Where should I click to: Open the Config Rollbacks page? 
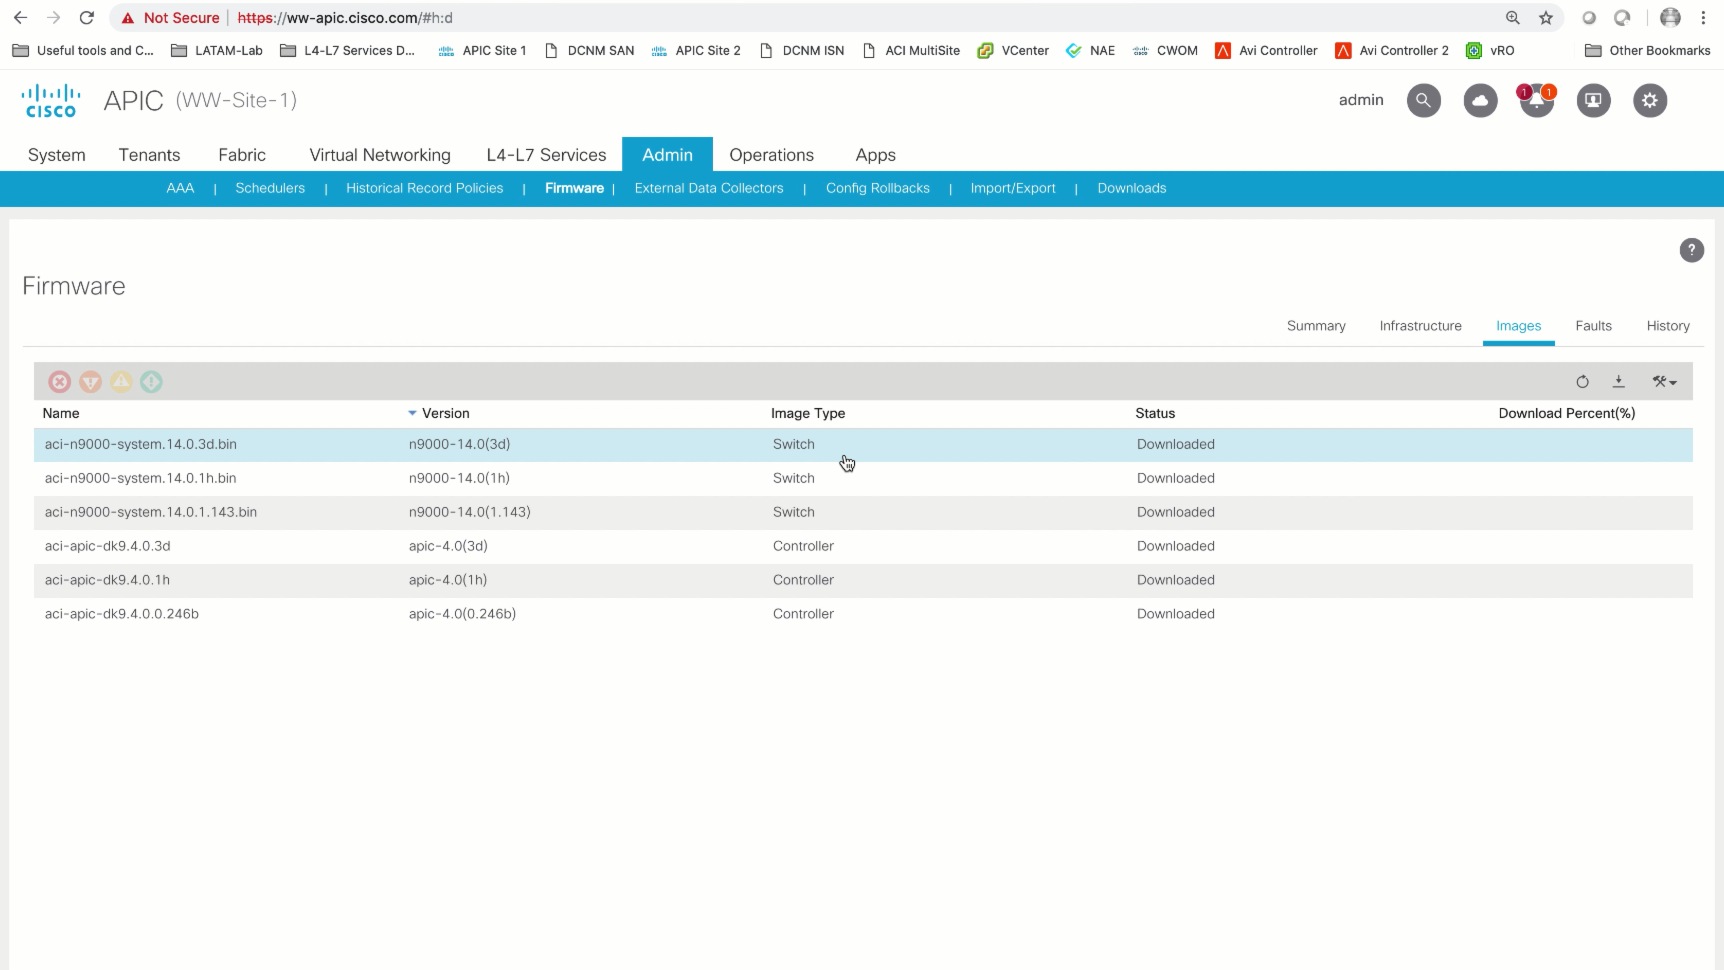(x=877, y=188)
